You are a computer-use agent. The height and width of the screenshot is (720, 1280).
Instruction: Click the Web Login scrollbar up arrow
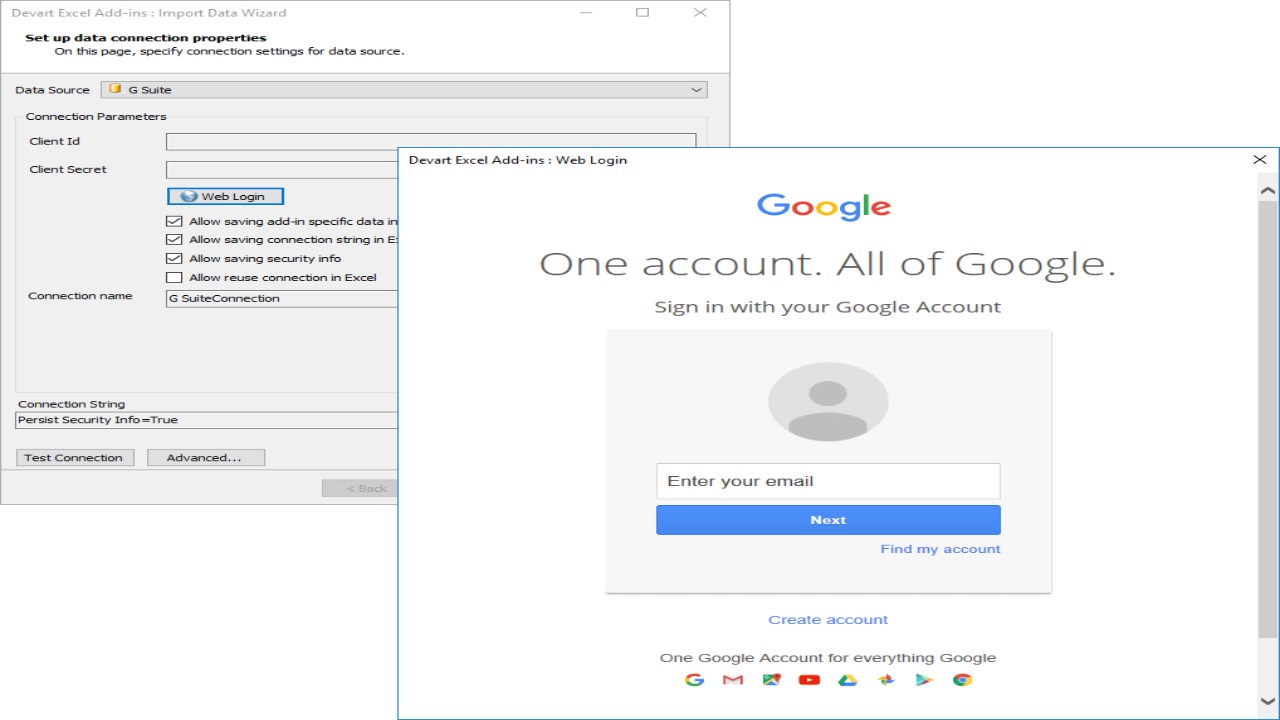point(1268,190)
